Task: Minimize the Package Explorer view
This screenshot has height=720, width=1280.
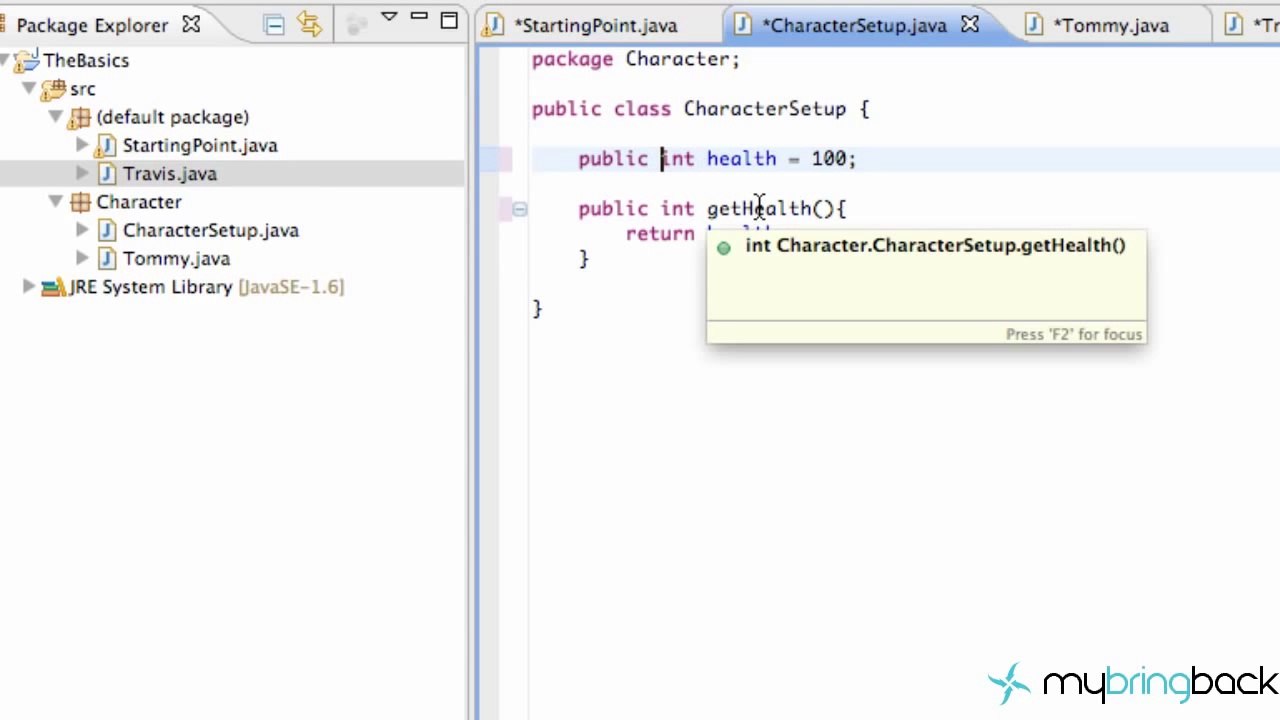Action: (419, 16)
